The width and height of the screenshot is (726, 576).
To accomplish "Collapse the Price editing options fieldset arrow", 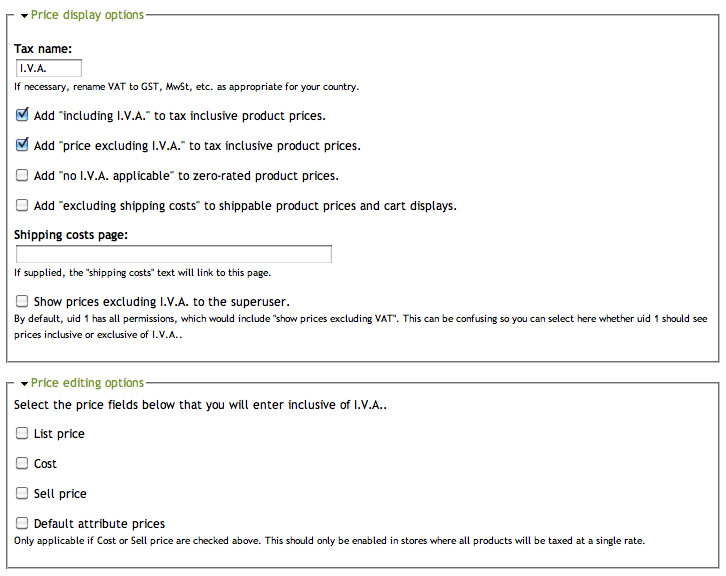I will (x=24, y=383).
